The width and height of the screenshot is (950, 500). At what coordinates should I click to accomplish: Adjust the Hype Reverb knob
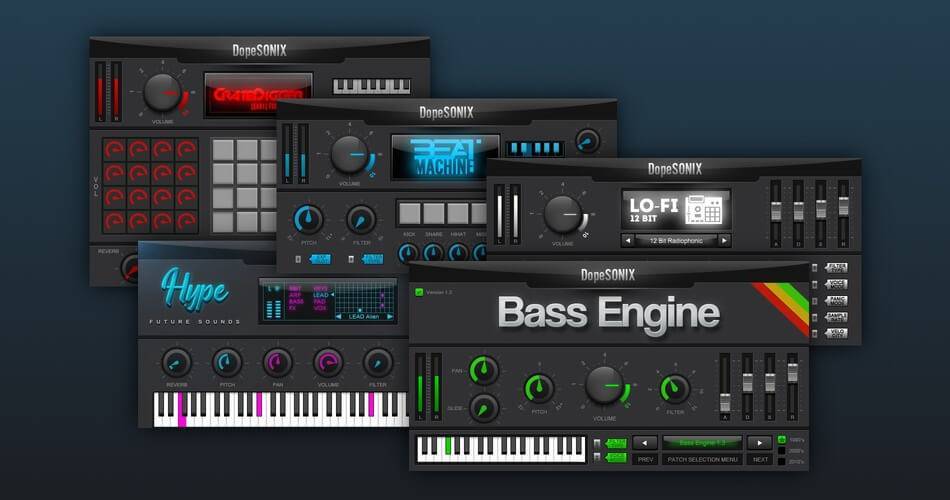coord(176,363)
